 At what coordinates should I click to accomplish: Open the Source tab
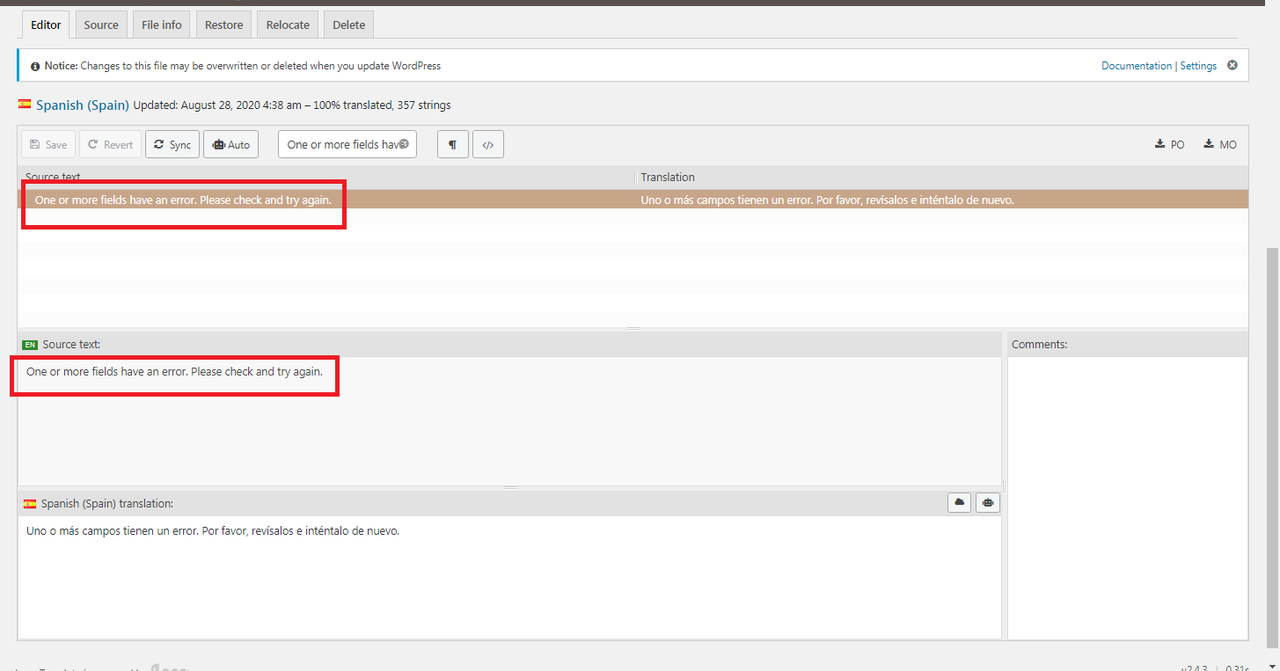pyautogui.click(x=101, y=25)
